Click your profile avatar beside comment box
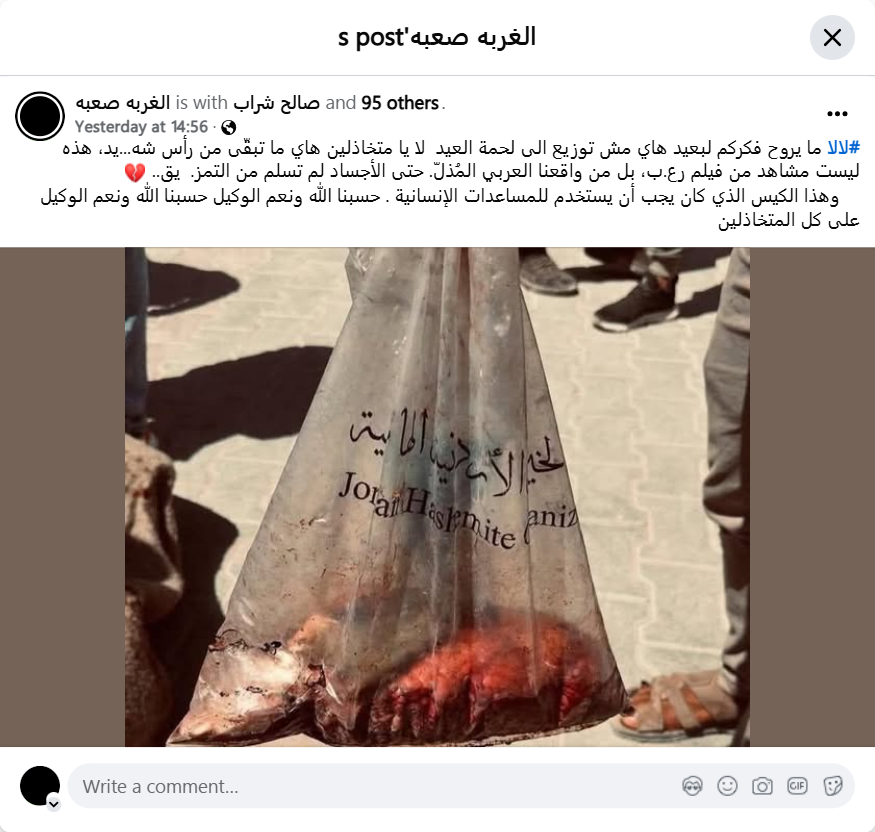The height and width of the screenshot is (832, 875). (40, 786)
